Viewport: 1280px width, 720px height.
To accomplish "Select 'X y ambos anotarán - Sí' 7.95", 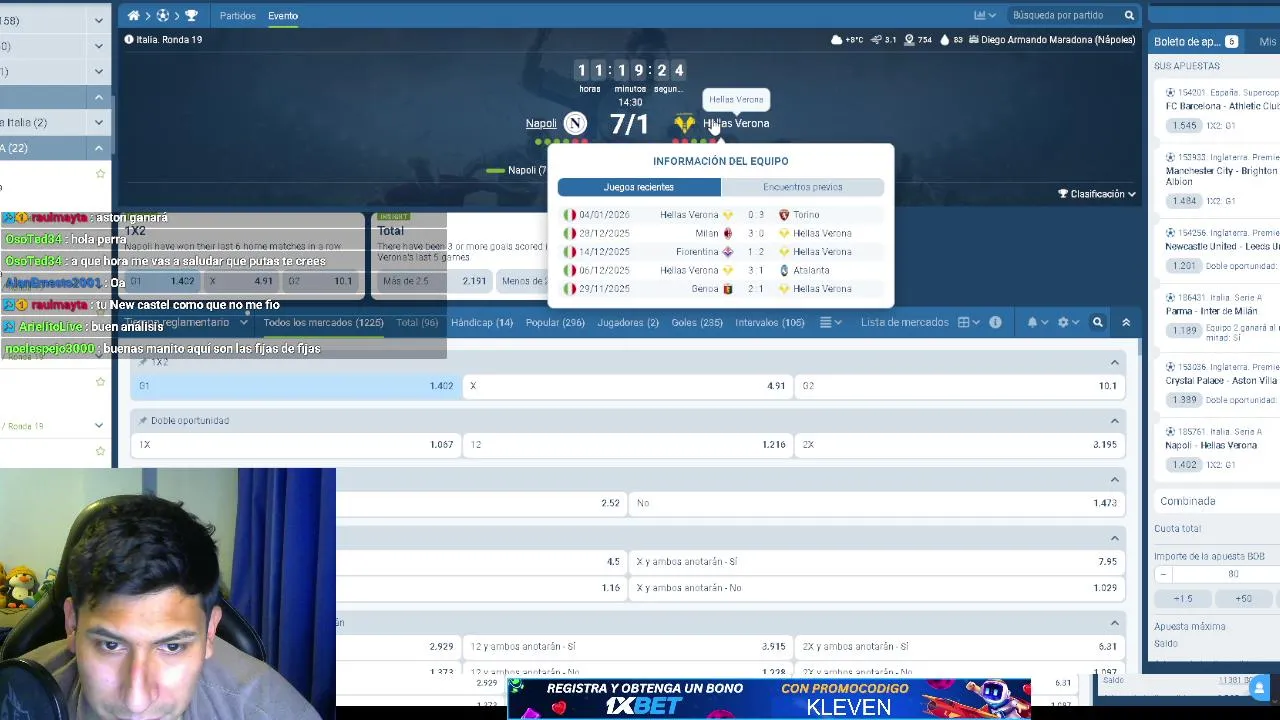I will coord(877,562).
